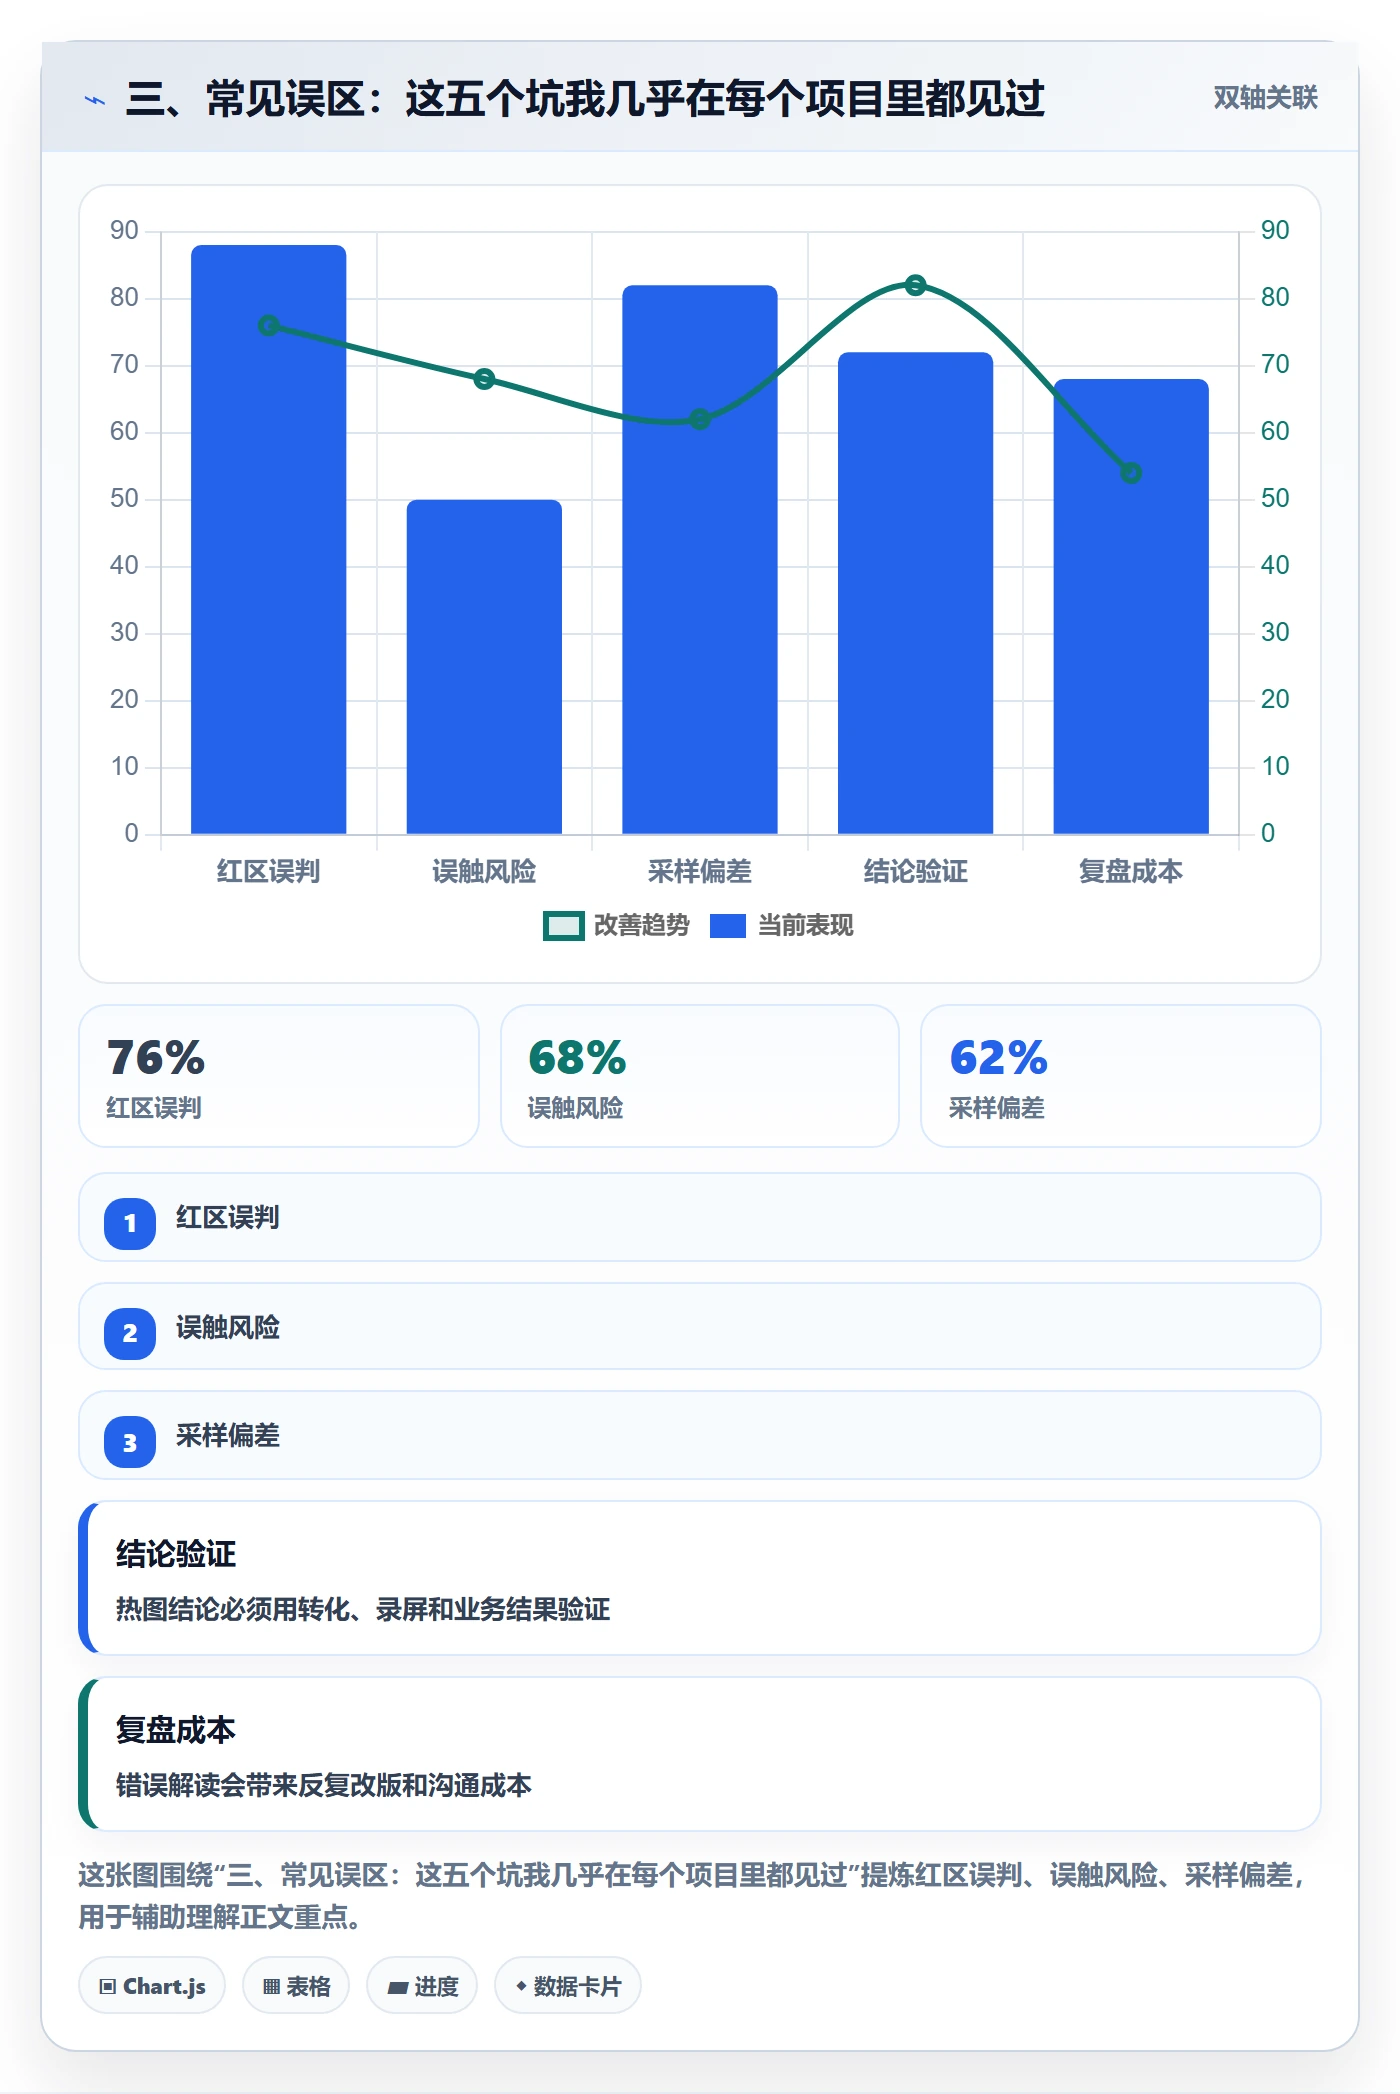
Task: Open the 68% 误触风险 stat card
Action: click(700, 1076)
